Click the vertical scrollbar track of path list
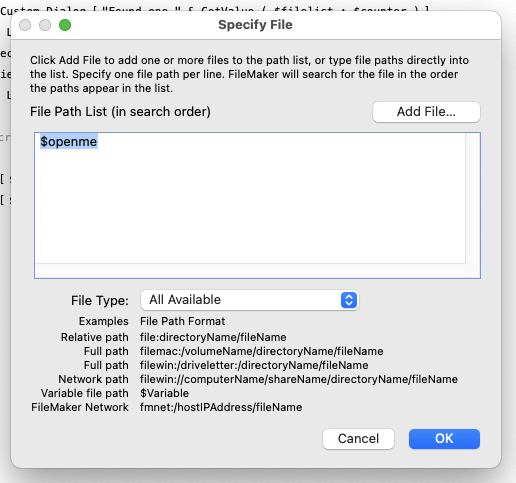 click(x=473, y=198)
